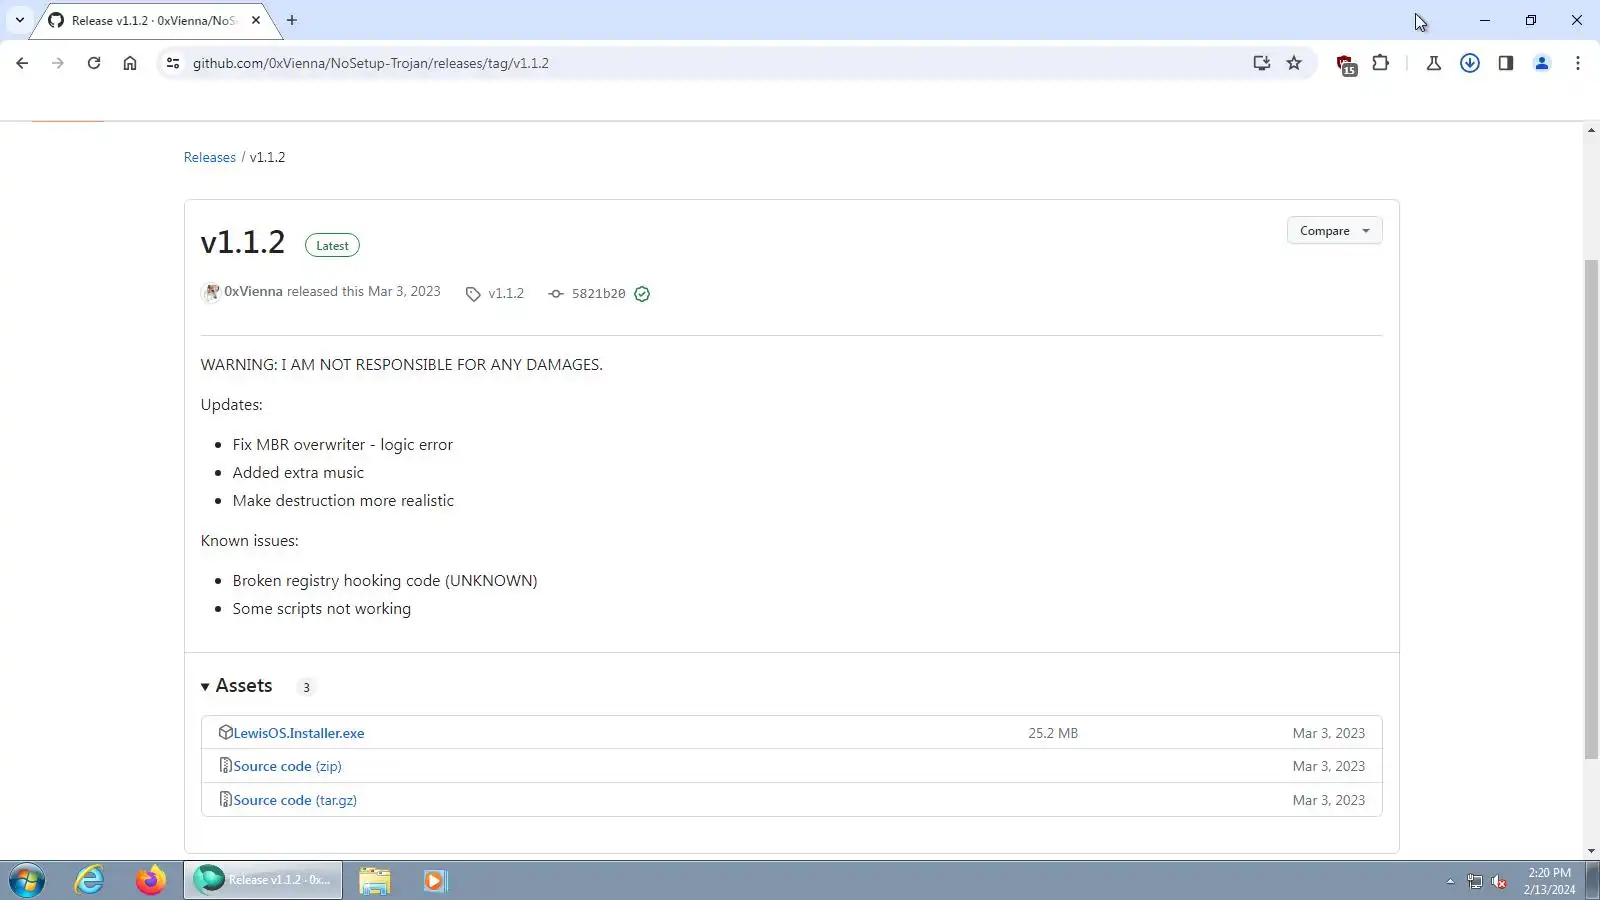The height and width of the screenshot is (900, 1600).
Task: Click the network tray icon
Action: pyautogui.click(x=1475, y=881)
